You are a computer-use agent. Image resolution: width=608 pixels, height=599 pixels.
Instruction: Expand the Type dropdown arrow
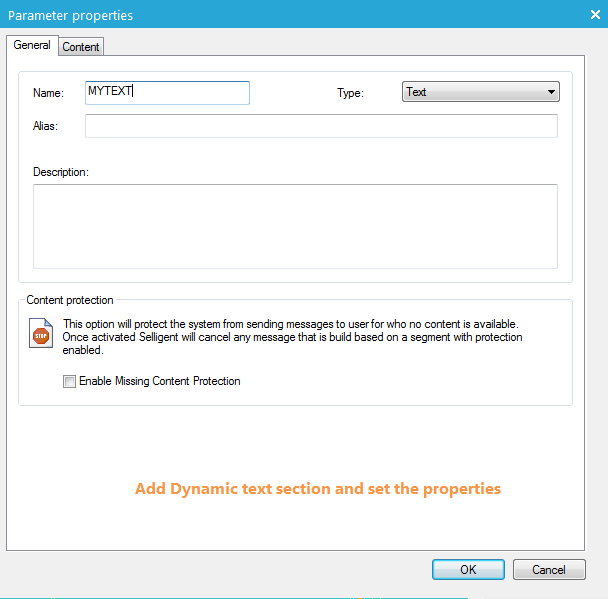click(x=551, y=92)
